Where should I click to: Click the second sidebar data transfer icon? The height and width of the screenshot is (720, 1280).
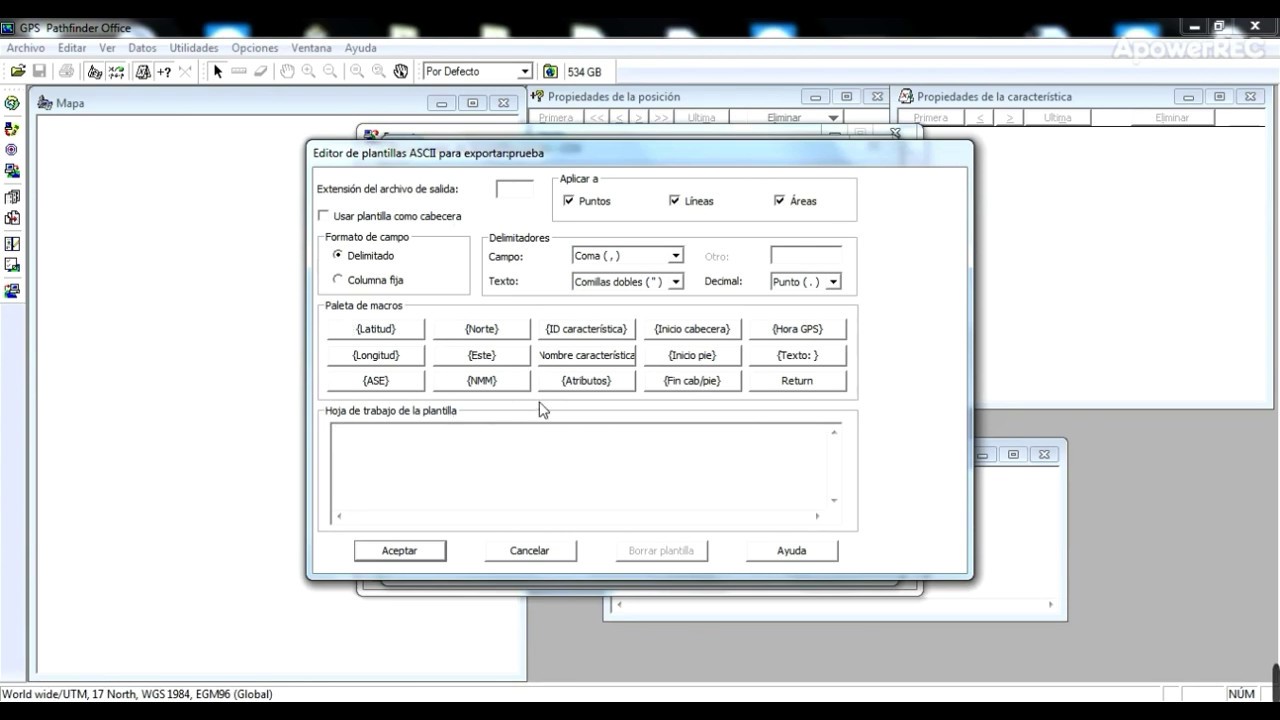12,129
